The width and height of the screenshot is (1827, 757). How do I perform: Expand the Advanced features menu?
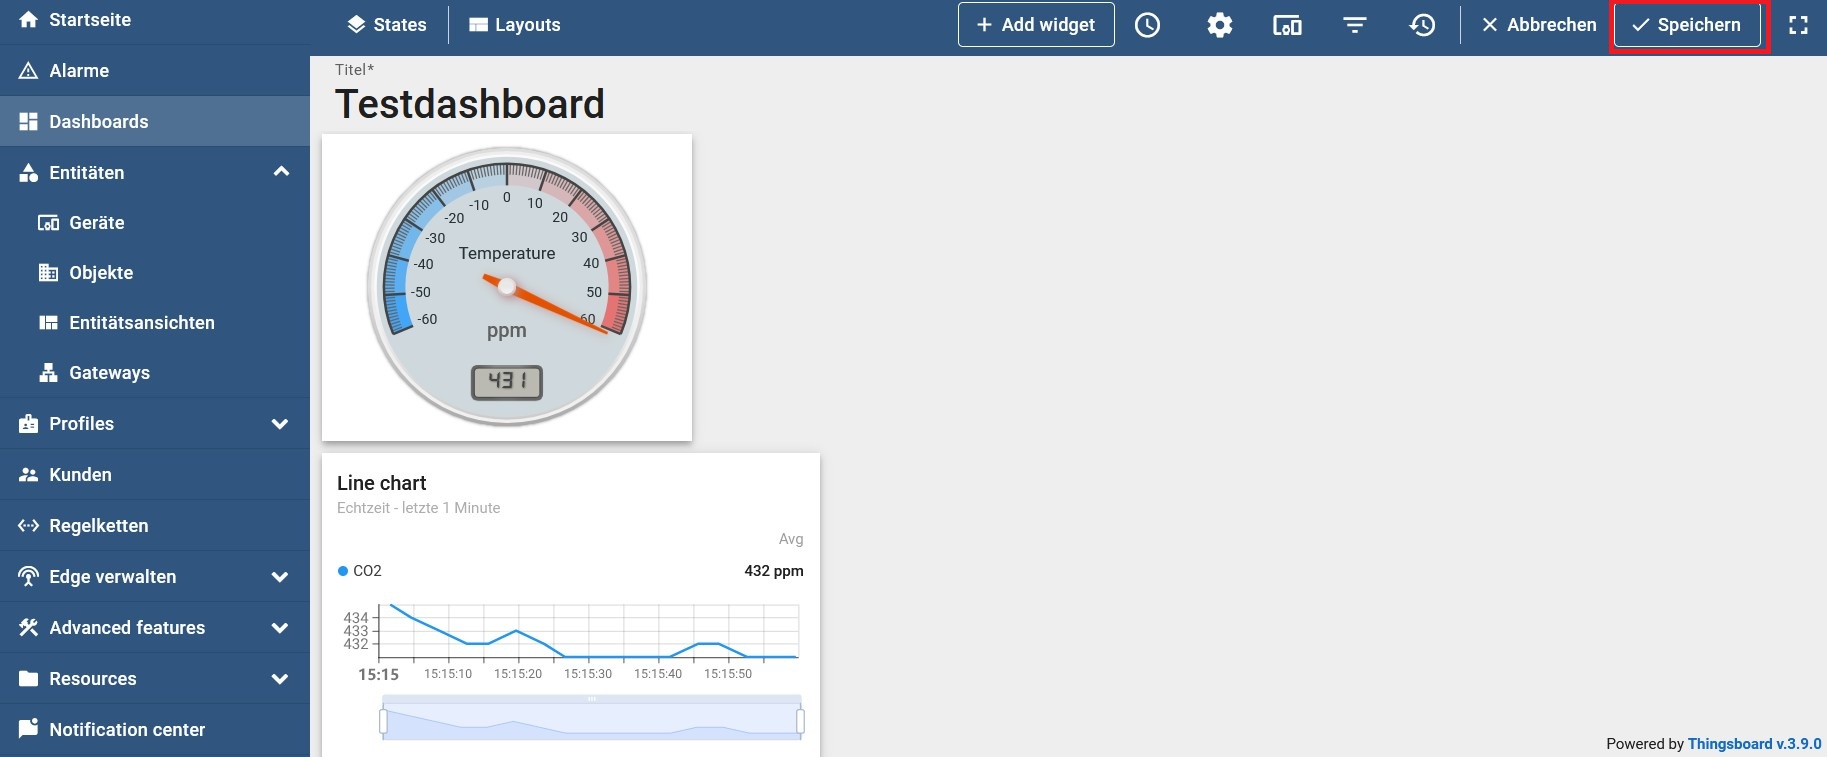[280, 628]
